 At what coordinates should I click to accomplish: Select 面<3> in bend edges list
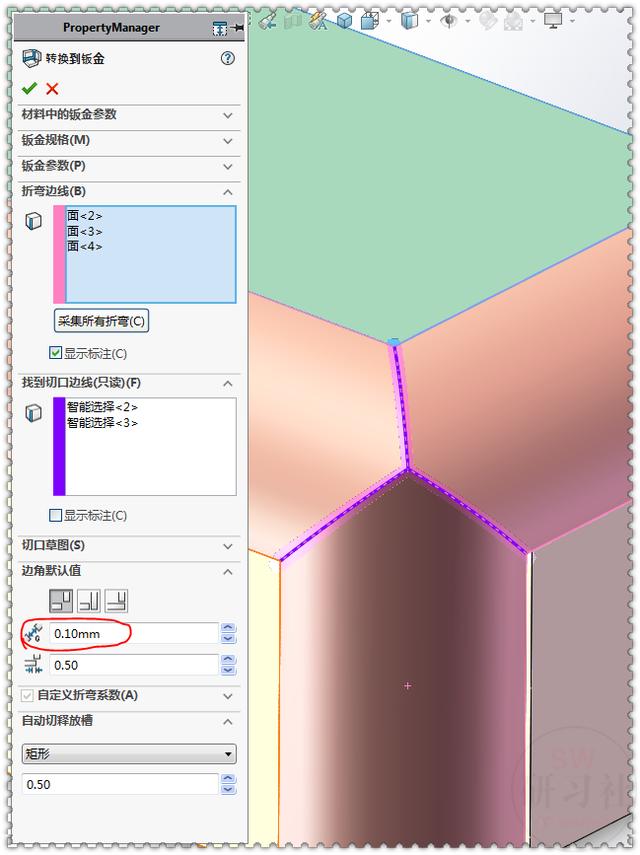84,231
